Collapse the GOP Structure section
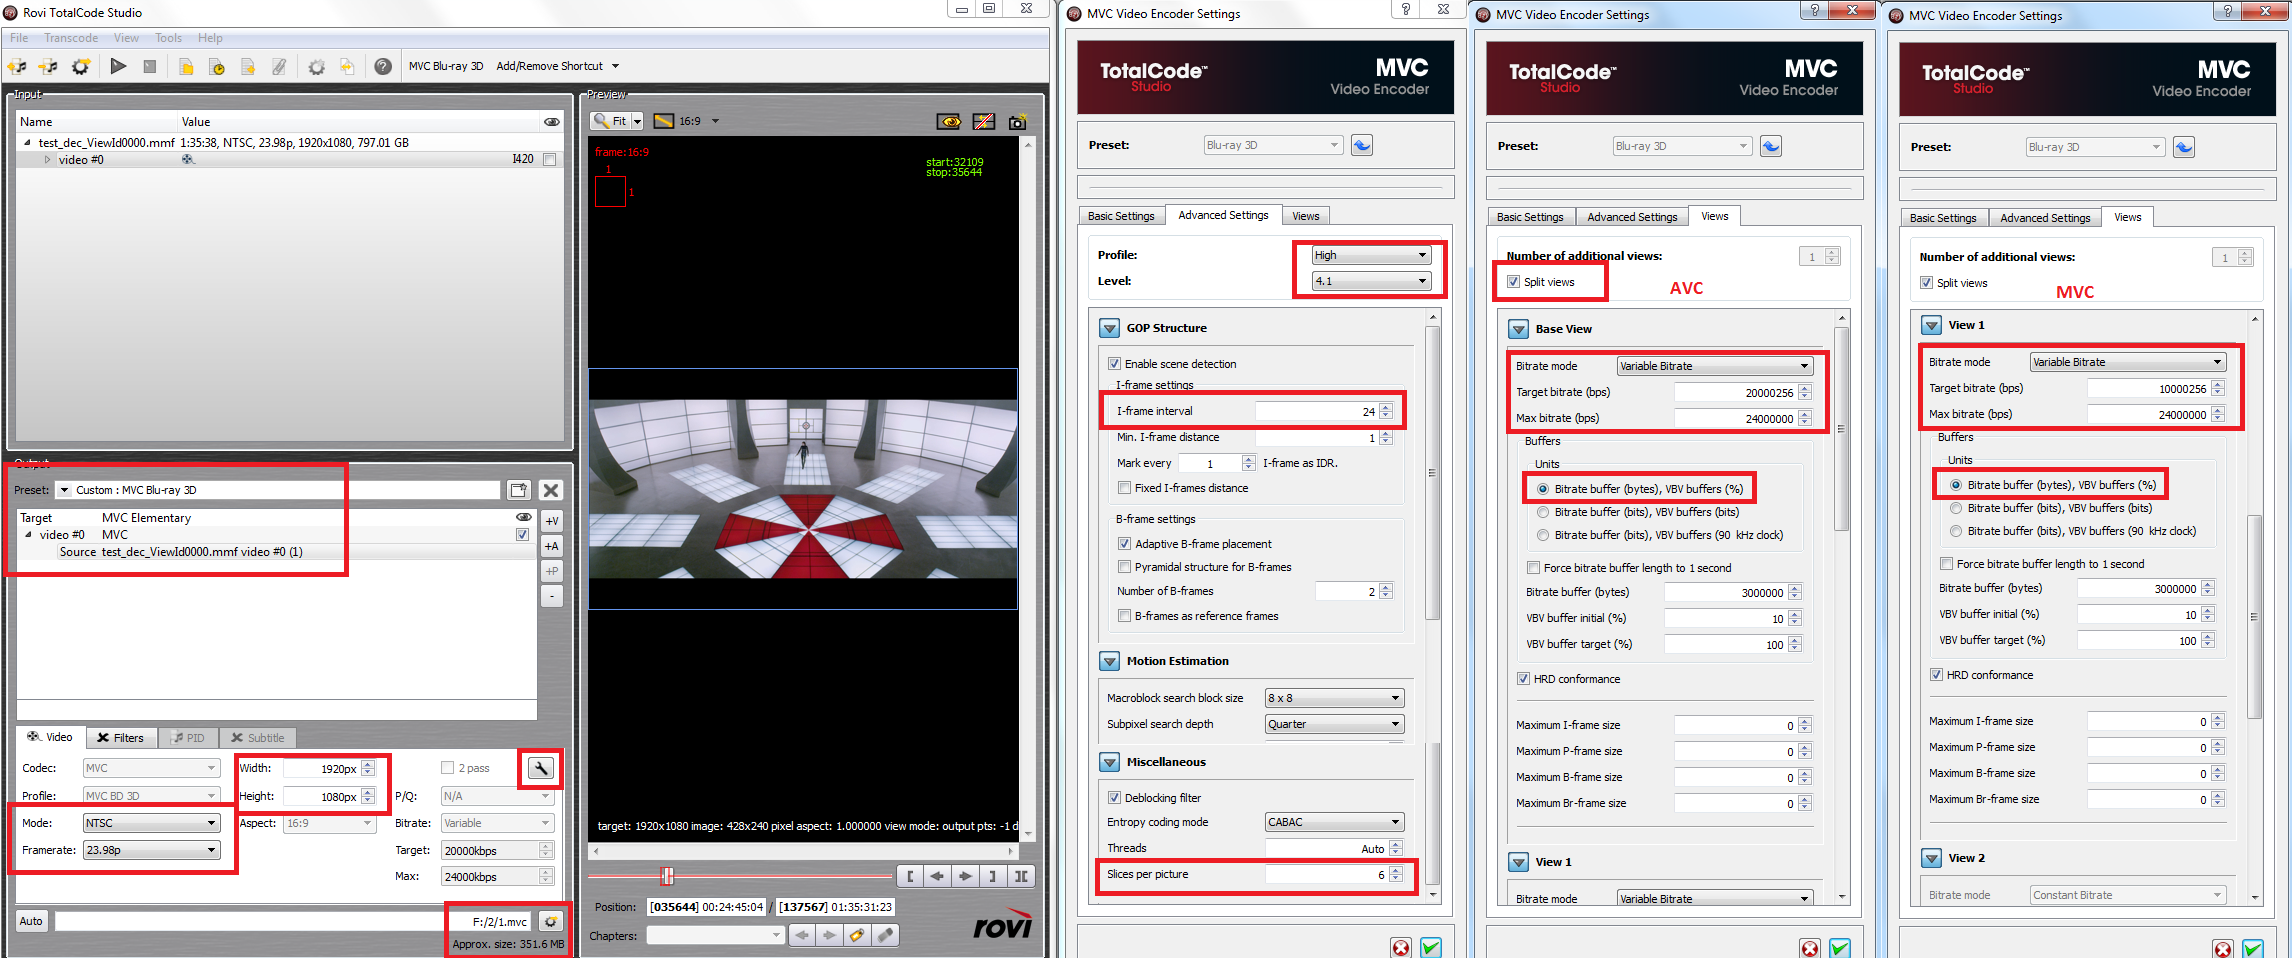 pos(1109,328)
